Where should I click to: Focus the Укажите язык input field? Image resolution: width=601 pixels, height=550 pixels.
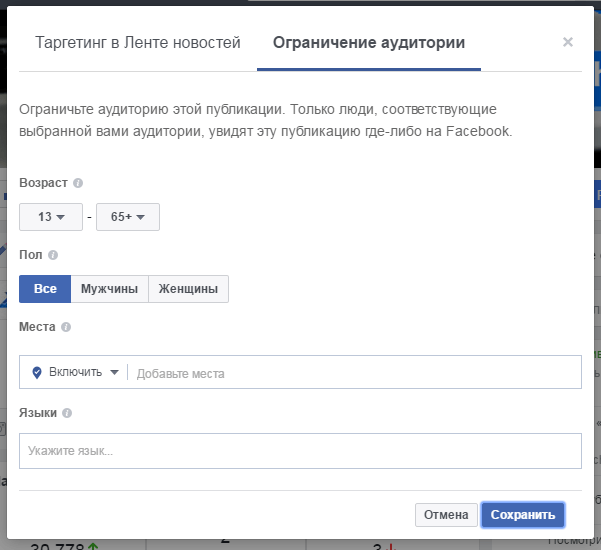(x=300, y=451)
